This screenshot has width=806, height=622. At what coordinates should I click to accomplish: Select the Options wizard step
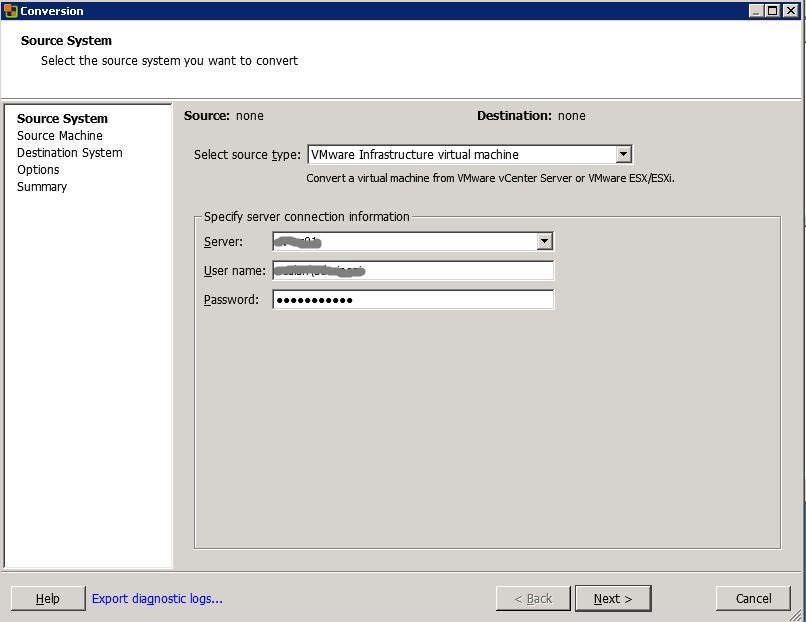pyautogui.click(x=38, y=170)
